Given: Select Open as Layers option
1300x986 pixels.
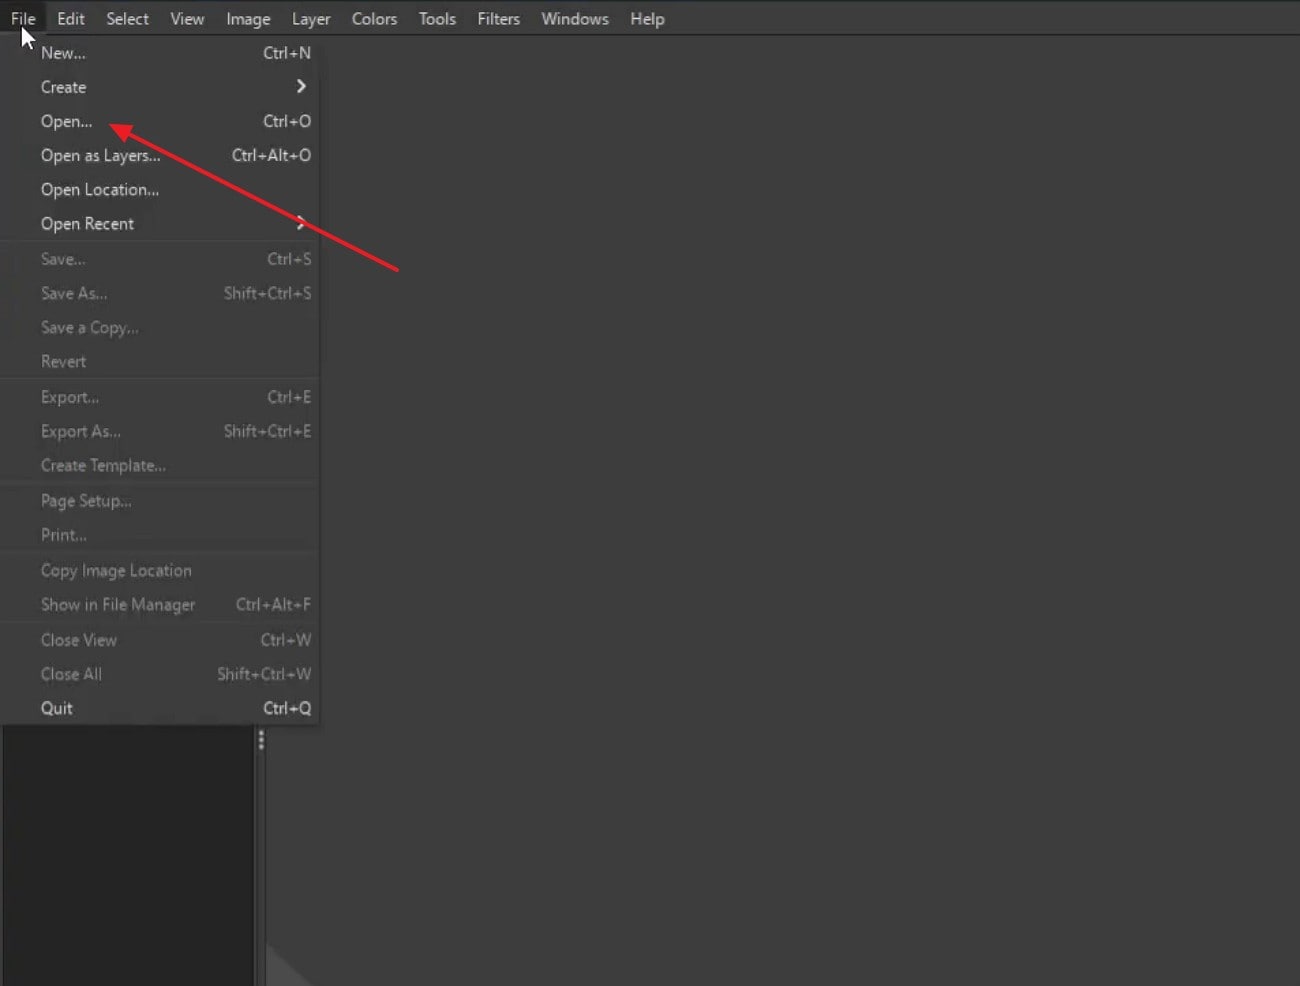Looking at the screenshot, I should click(100, 155).
